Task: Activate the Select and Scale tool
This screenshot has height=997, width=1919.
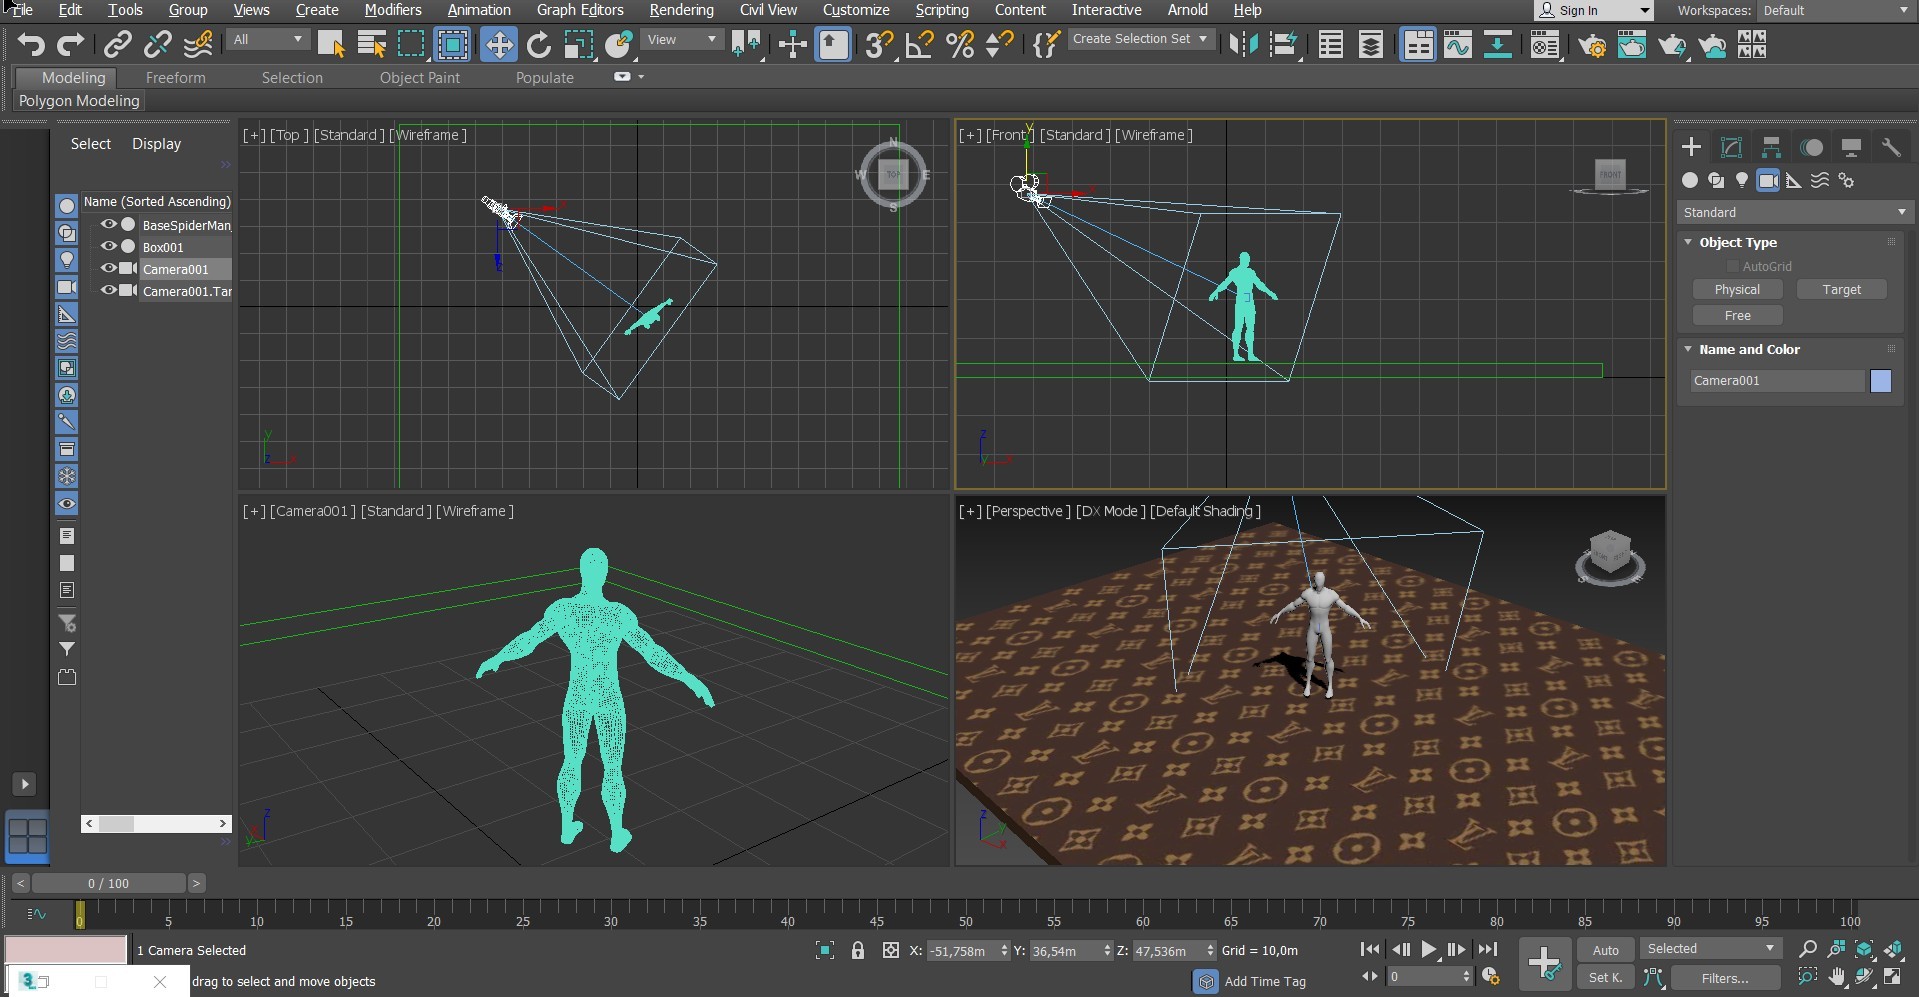Action: 579,44
